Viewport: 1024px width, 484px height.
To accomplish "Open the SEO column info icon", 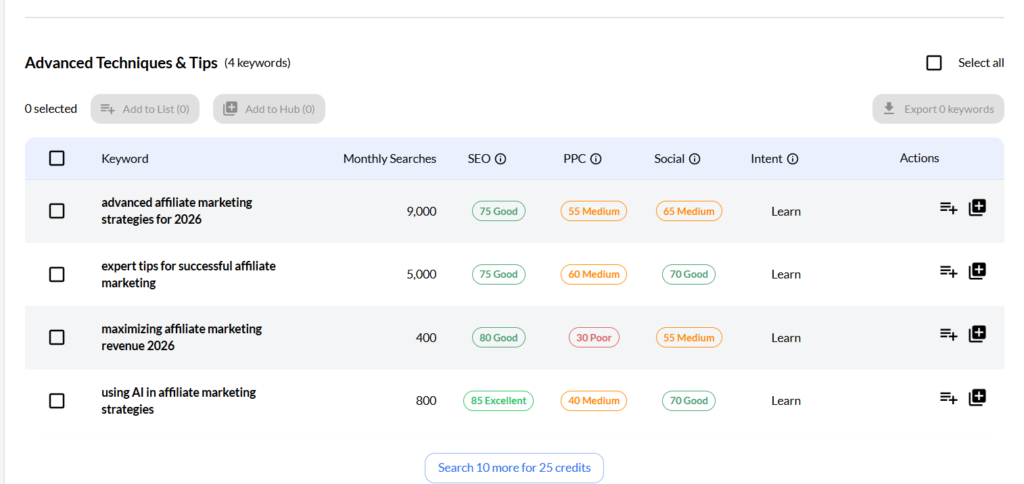I will 501,159.
